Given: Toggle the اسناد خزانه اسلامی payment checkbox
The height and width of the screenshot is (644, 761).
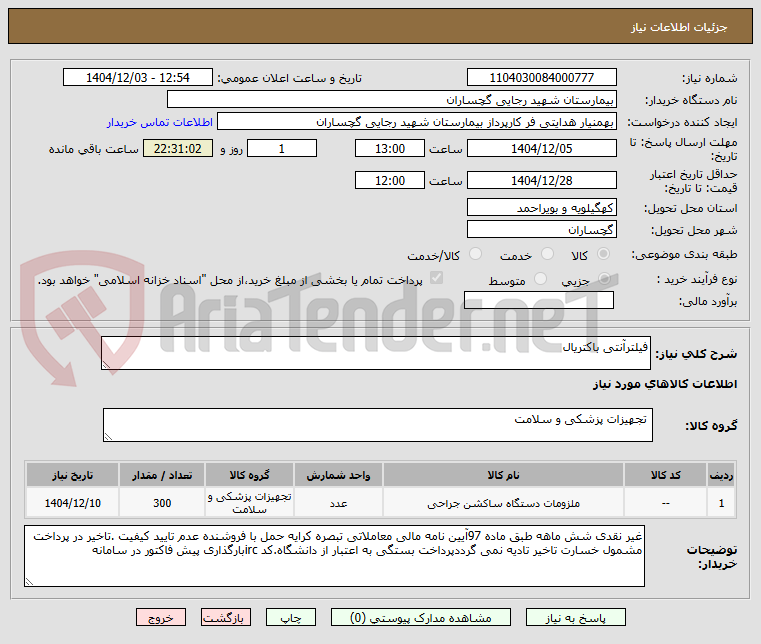Looking at the screenshot, I should coord(436,278).
